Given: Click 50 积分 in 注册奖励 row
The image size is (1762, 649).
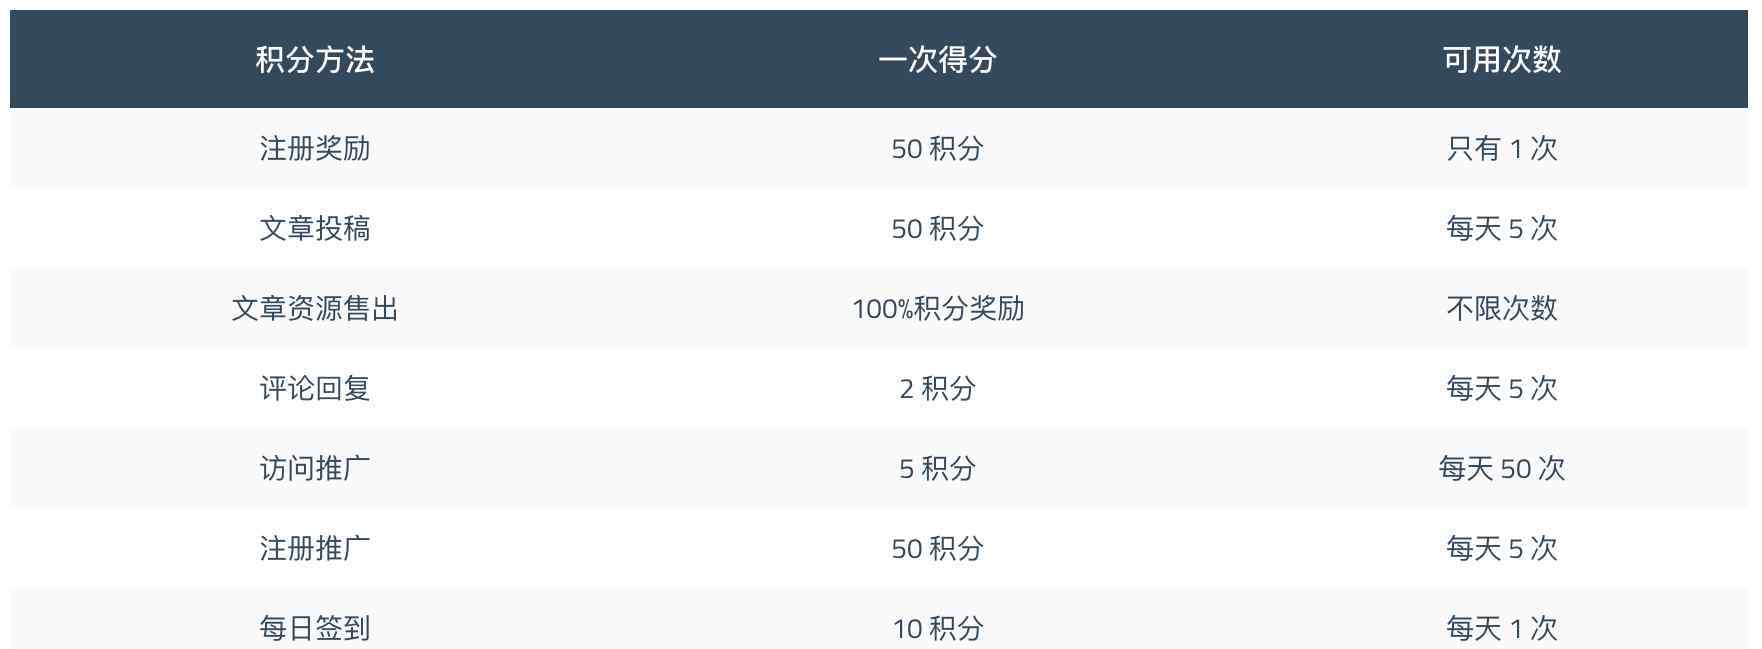Looking at the screenshot, I should 938,149.
